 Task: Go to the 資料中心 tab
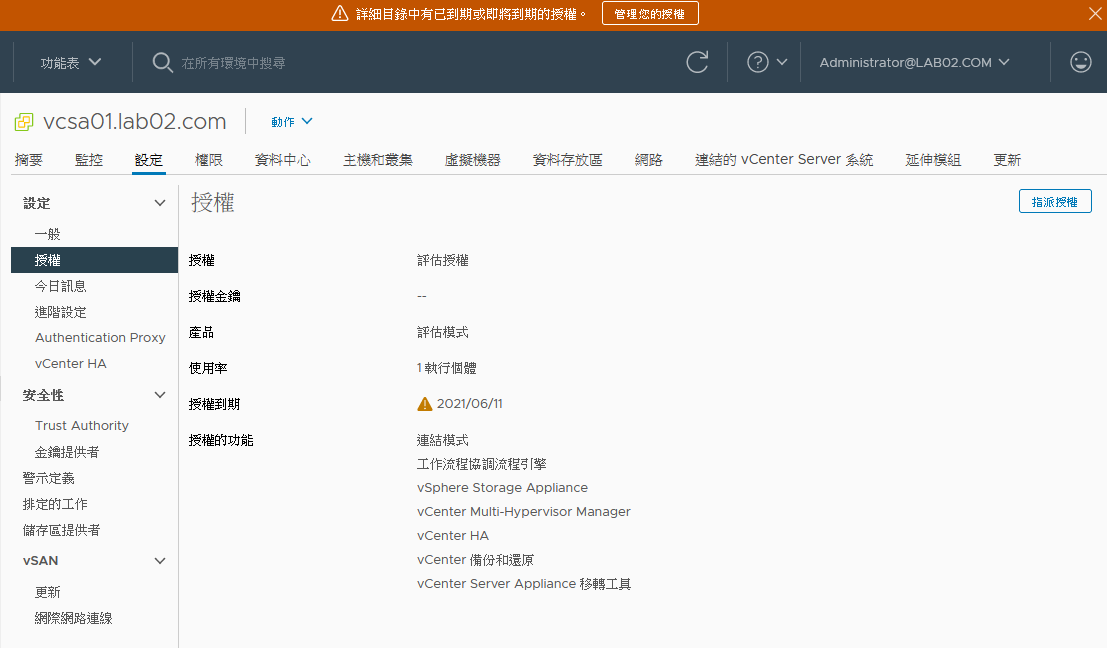click(x=282, y=160)
